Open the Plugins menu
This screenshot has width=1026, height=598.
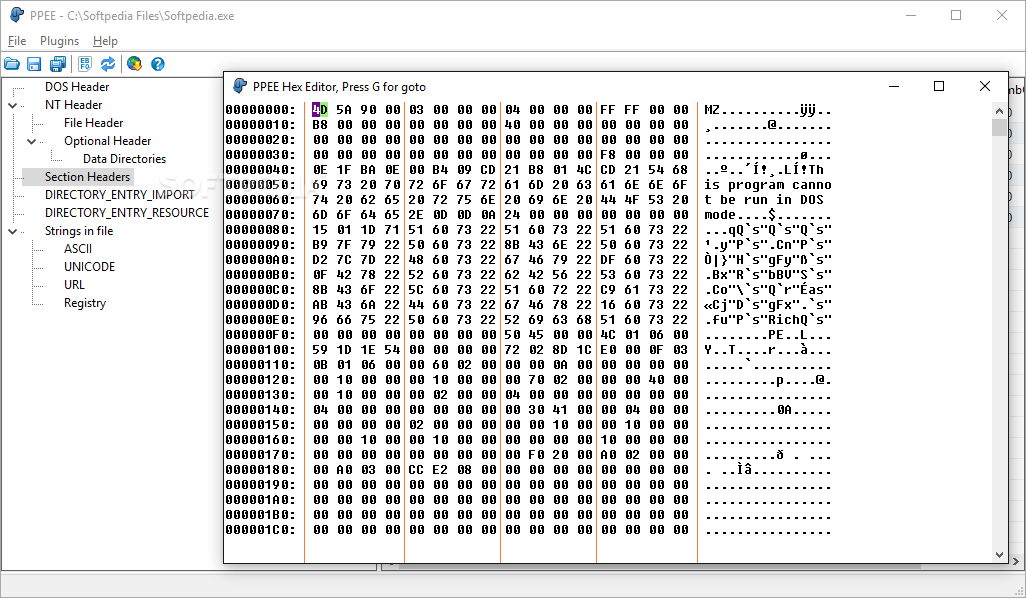[x=60, y=41]
